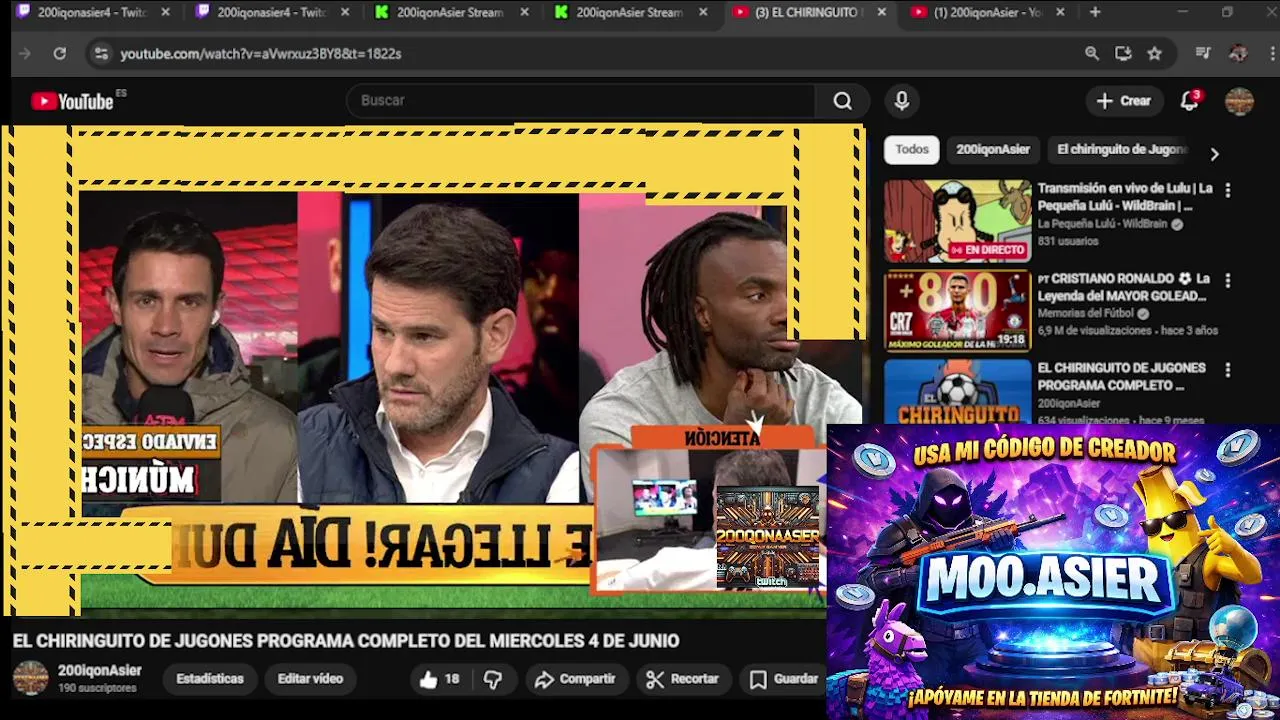Open options for the suggested Chiringuito de Jugones video

1228,370
